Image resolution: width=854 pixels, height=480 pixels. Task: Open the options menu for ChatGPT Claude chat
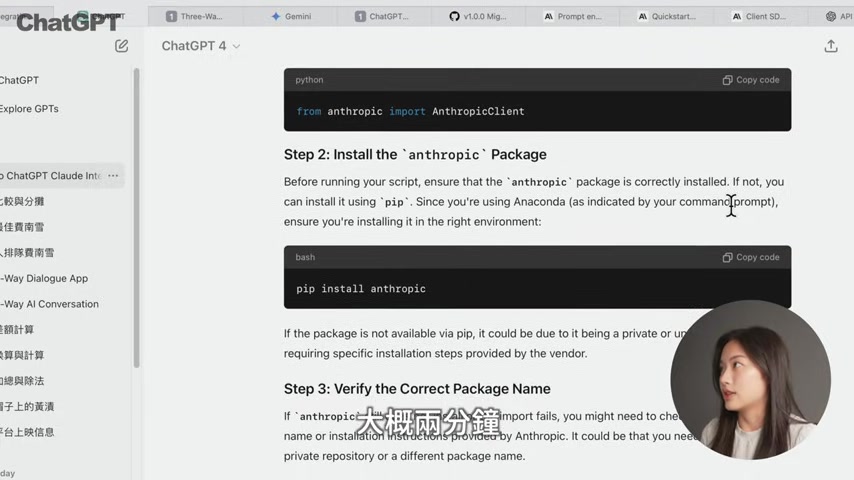coord(113,175)
